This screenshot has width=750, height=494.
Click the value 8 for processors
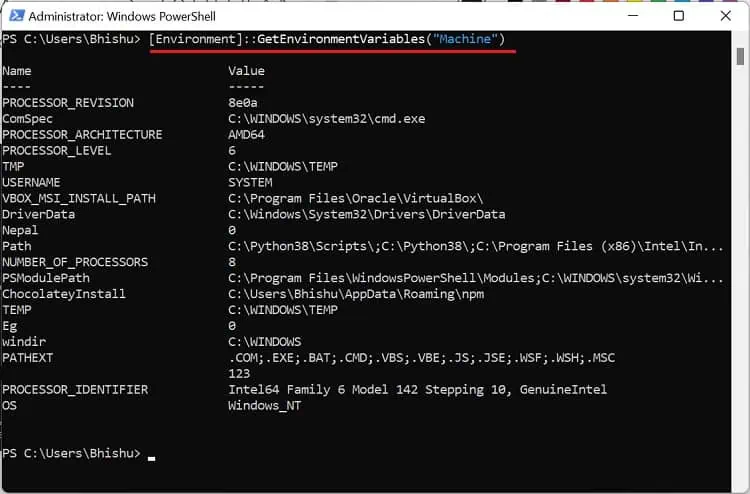(x=232, y=262)
